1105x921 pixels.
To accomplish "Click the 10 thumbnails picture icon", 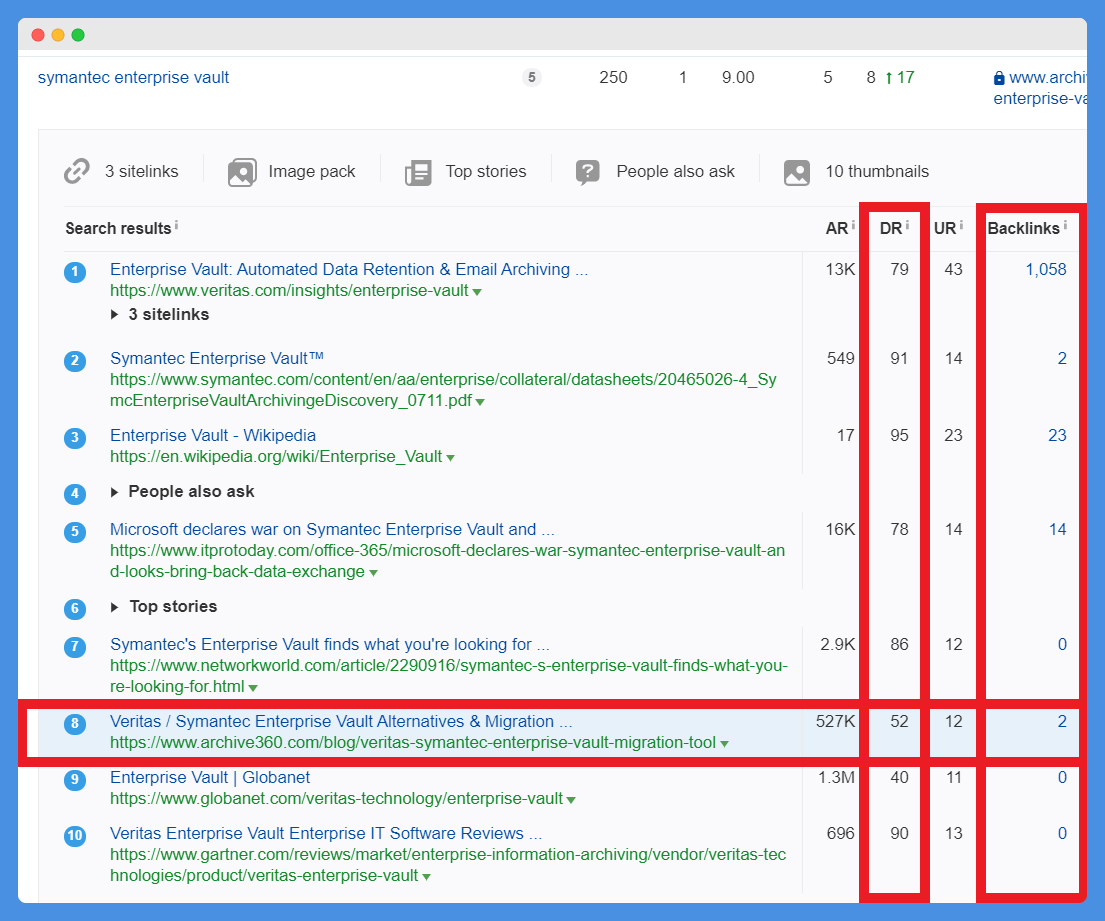I will click(x=797, y=173).
